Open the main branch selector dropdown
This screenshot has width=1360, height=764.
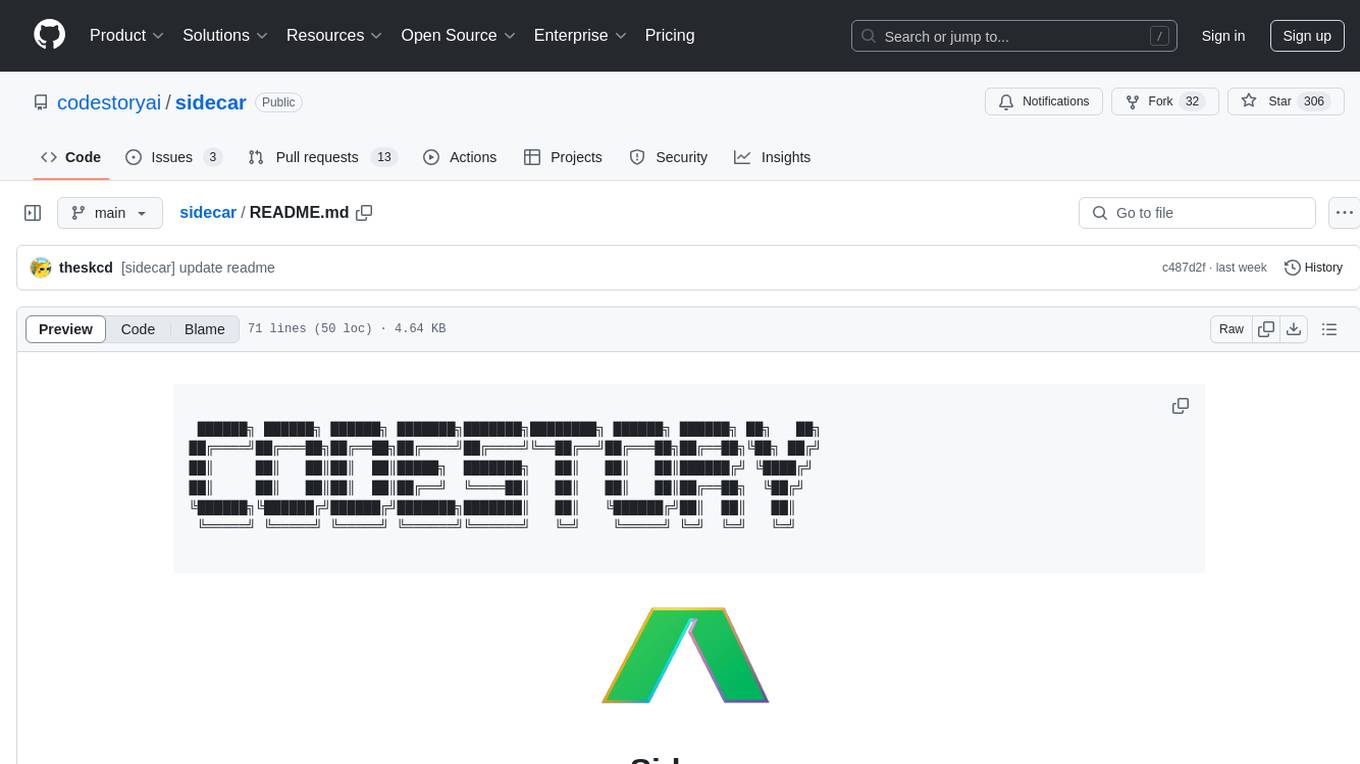coord(110,213)
